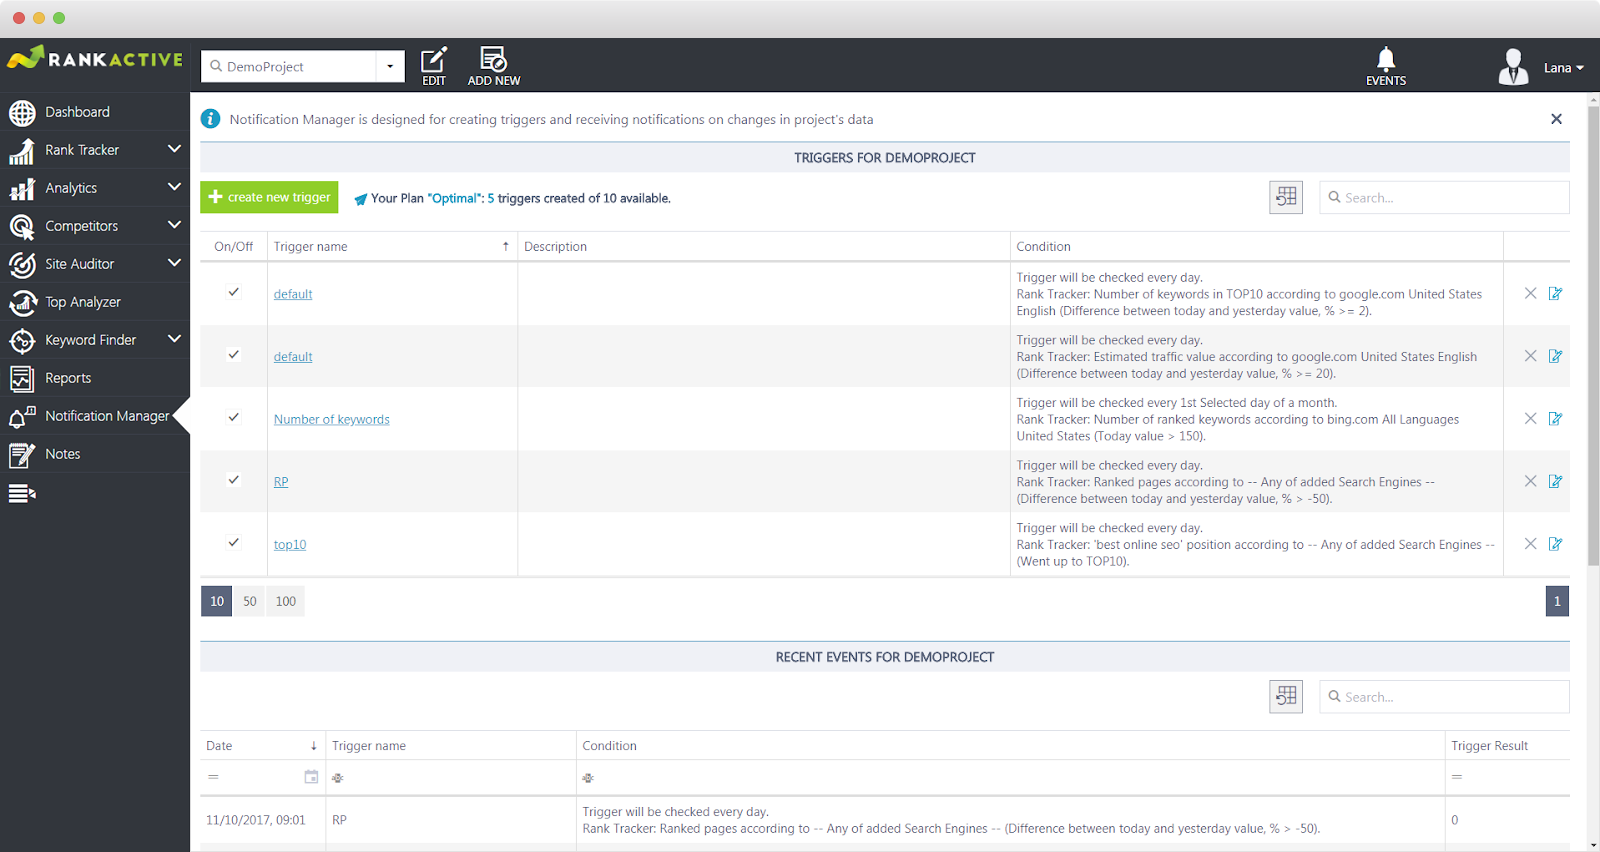
Task: Open the DemoProject dropdown arrow
Action: click(390, 66)
